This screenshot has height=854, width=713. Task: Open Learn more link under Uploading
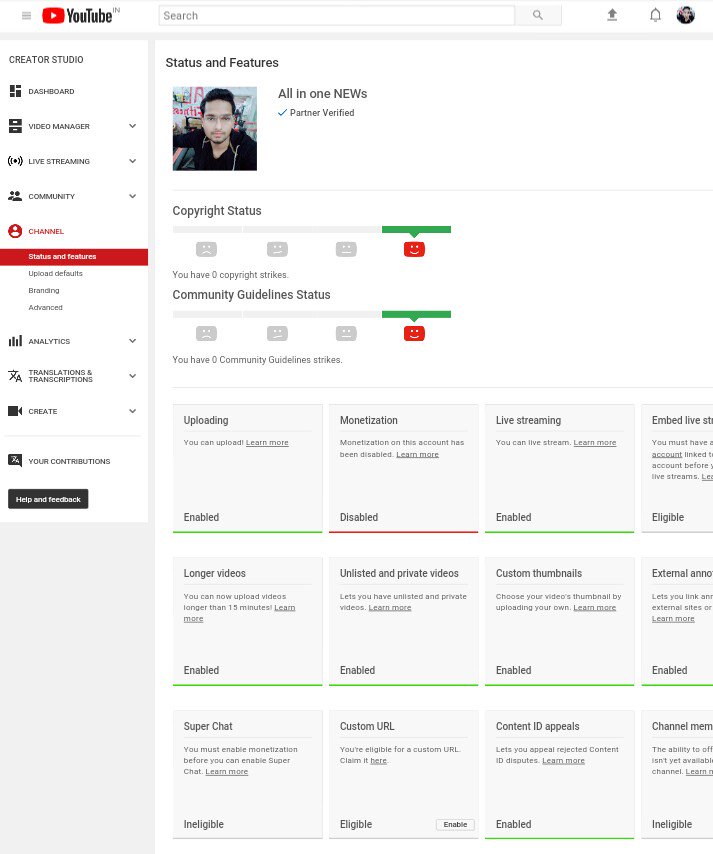pyautogui.click(x=267, y=443)
